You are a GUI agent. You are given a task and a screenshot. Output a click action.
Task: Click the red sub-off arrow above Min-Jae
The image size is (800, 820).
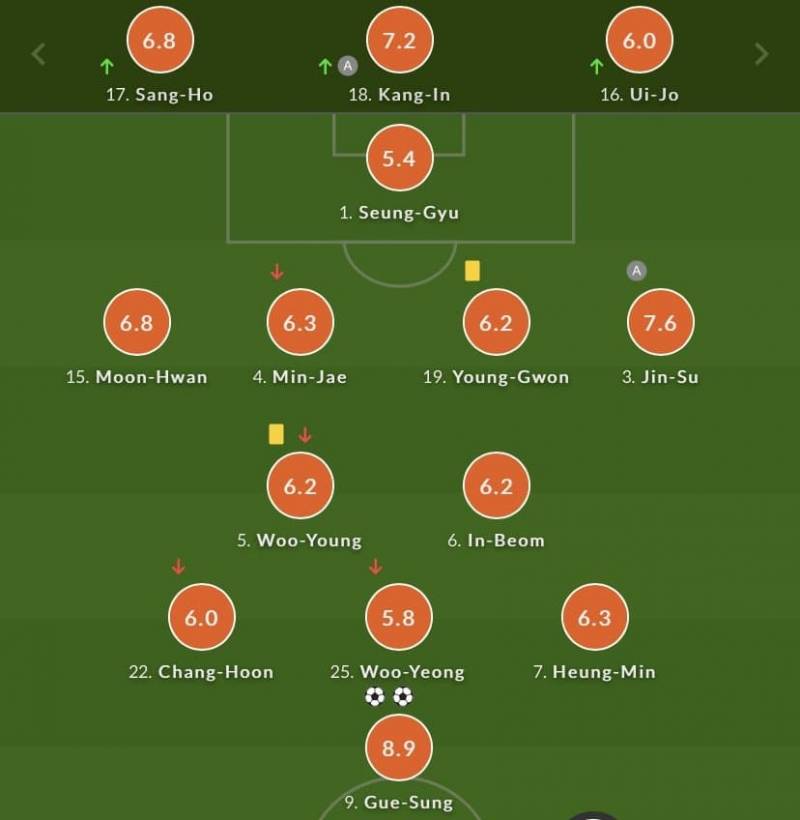tap(278, 272)
